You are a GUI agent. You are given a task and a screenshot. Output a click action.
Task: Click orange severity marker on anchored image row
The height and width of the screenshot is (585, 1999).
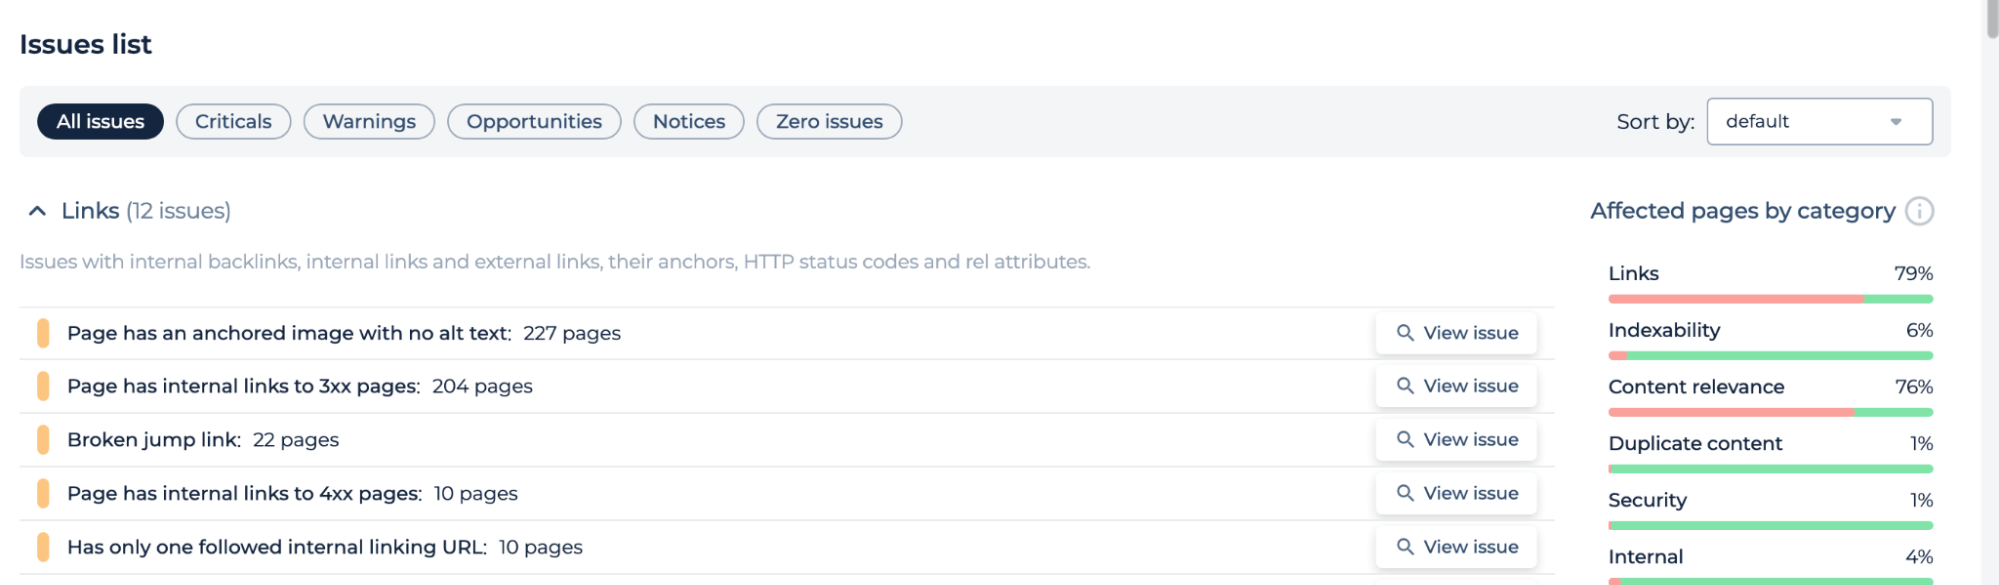pyautogui.click(x=43, y=333)
